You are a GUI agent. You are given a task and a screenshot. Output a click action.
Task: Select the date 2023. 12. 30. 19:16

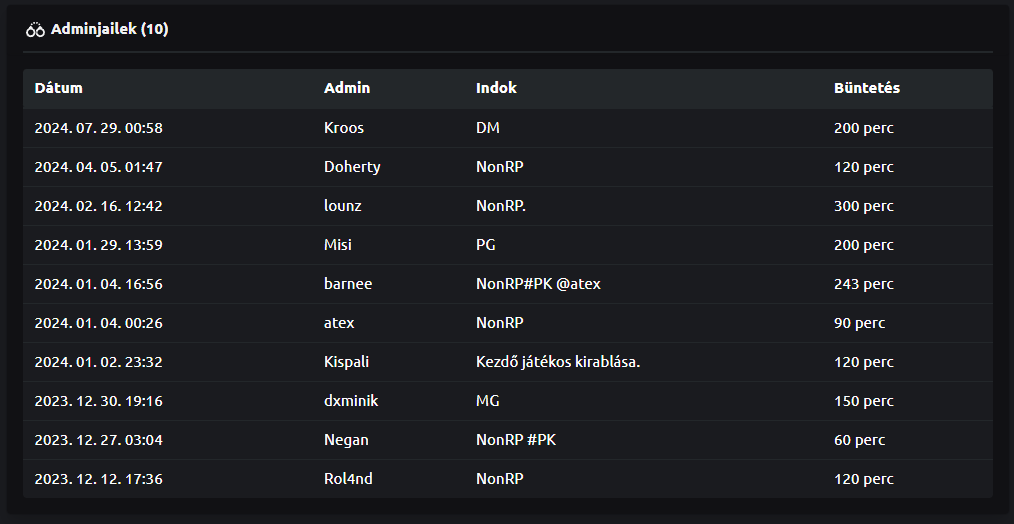98,401
